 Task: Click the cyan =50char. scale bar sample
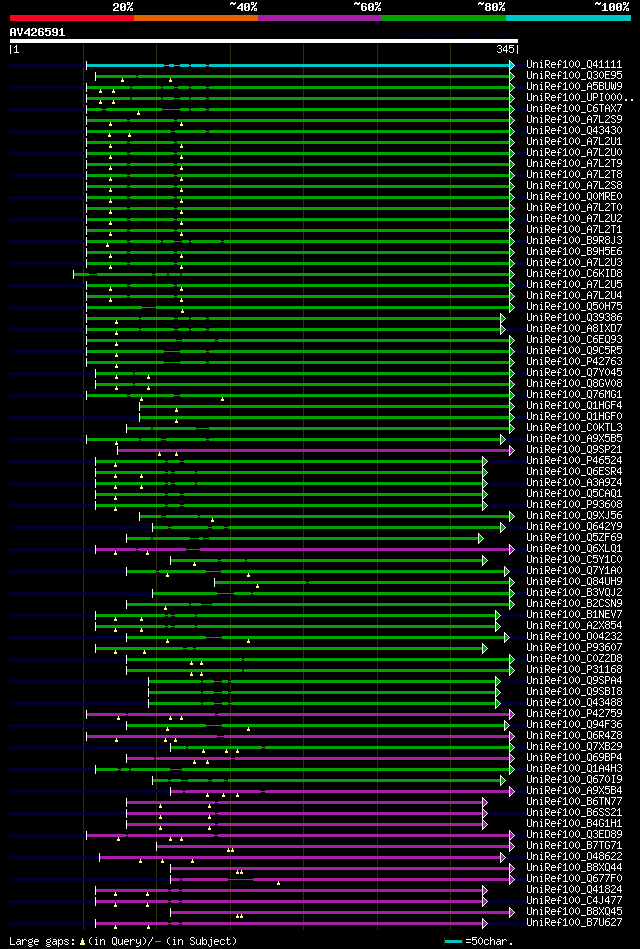pyautogui.click(x=454, y=942)
